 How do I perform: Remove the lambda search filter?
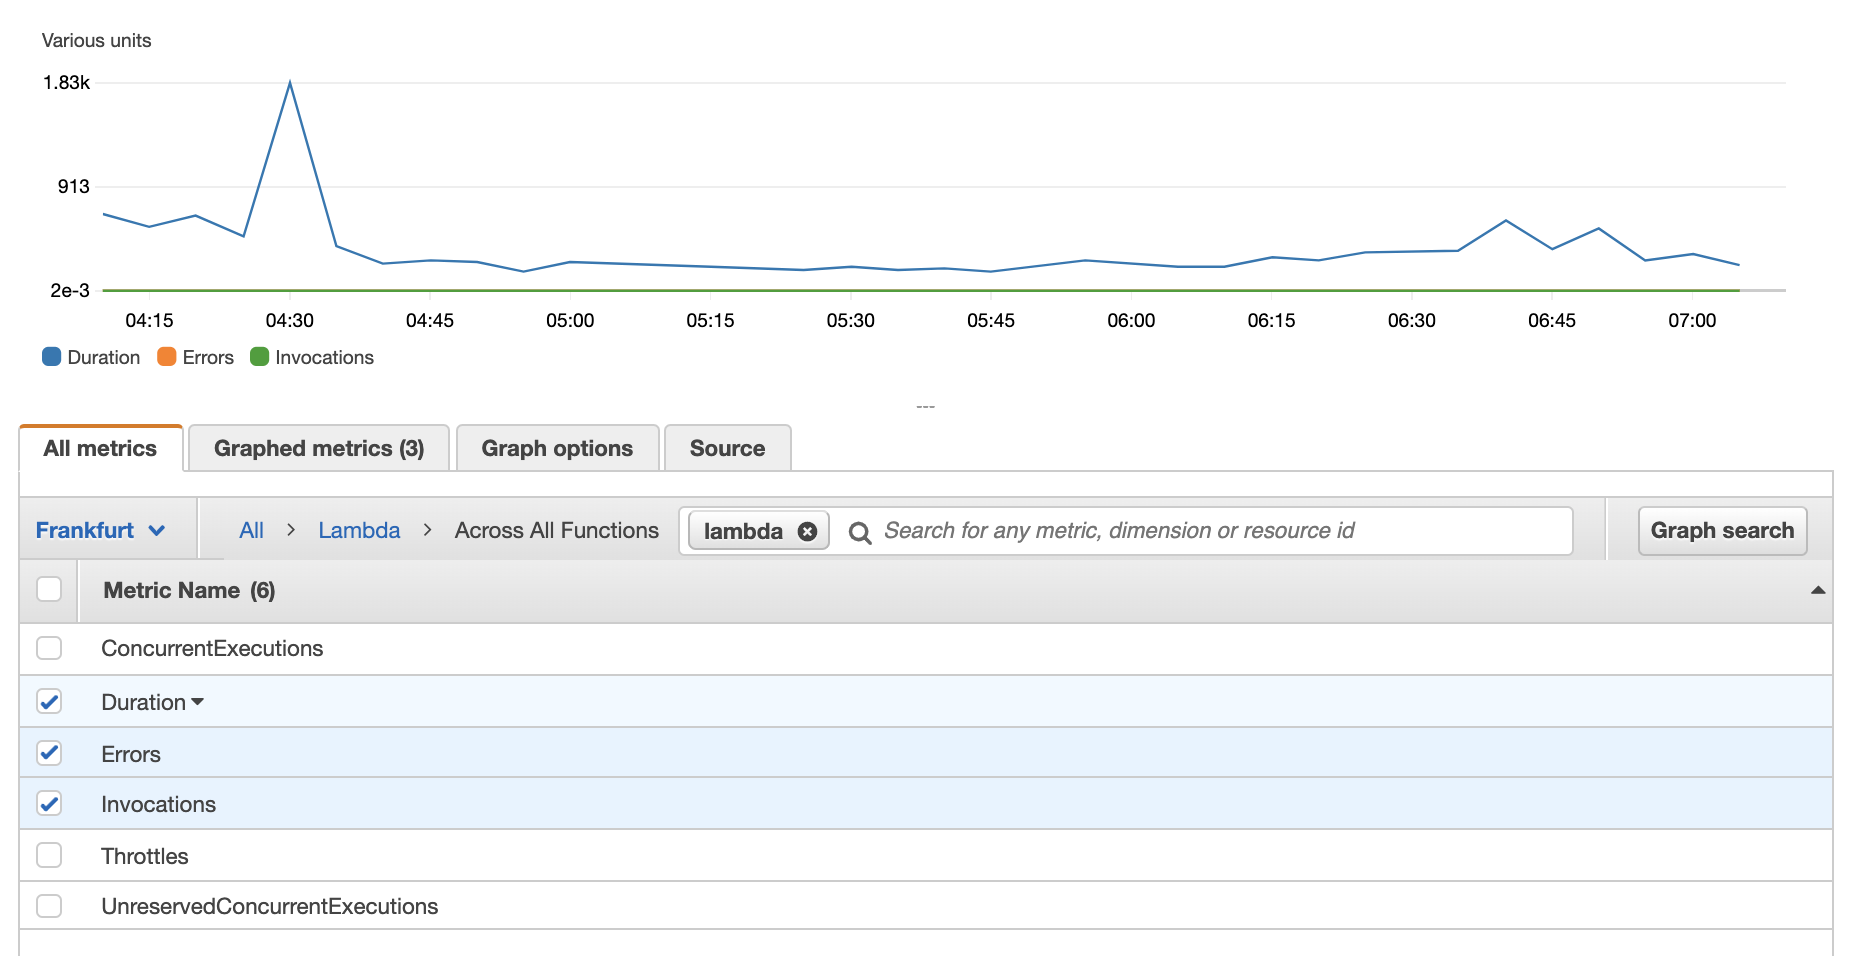click(807, 531)
